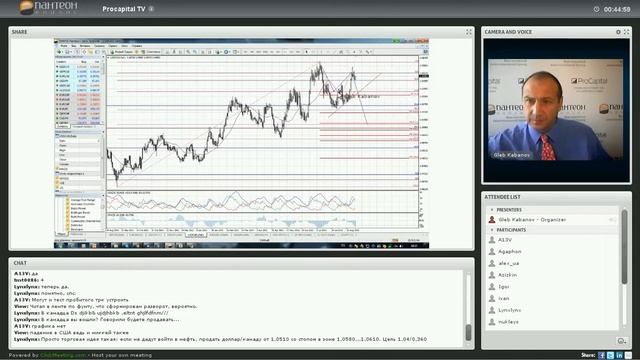This screenshot has width=640, height=360.
Task: Click chat message from A13V saying да
Action: pos(26,274)
